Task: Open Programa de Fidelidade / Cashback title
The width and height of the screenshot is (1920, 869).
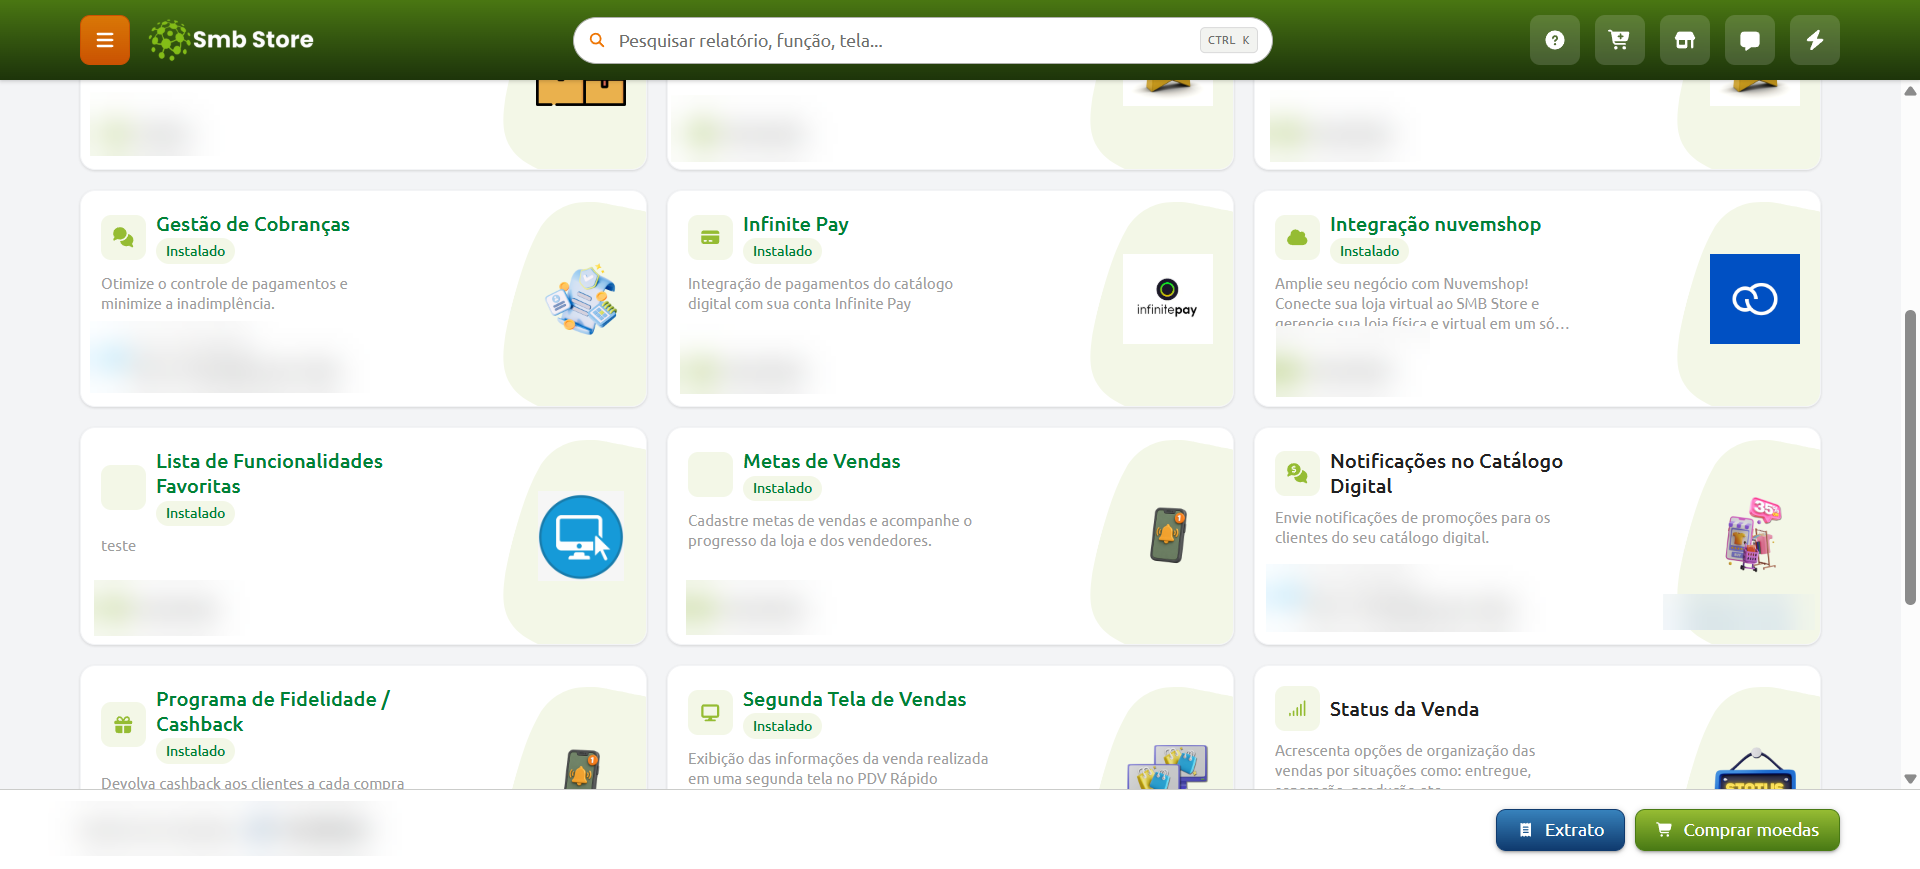Action: 273,712
